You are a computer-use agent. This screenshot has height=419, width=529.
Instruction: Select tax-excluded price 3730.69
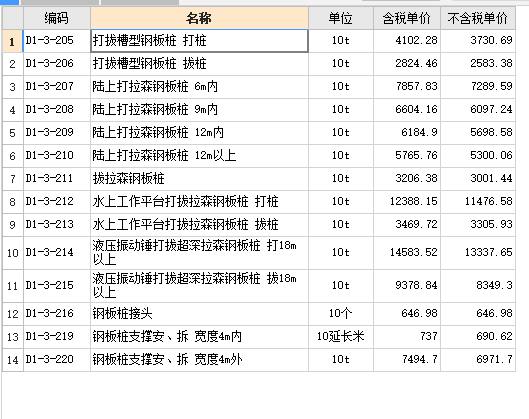tap(478, 41)
